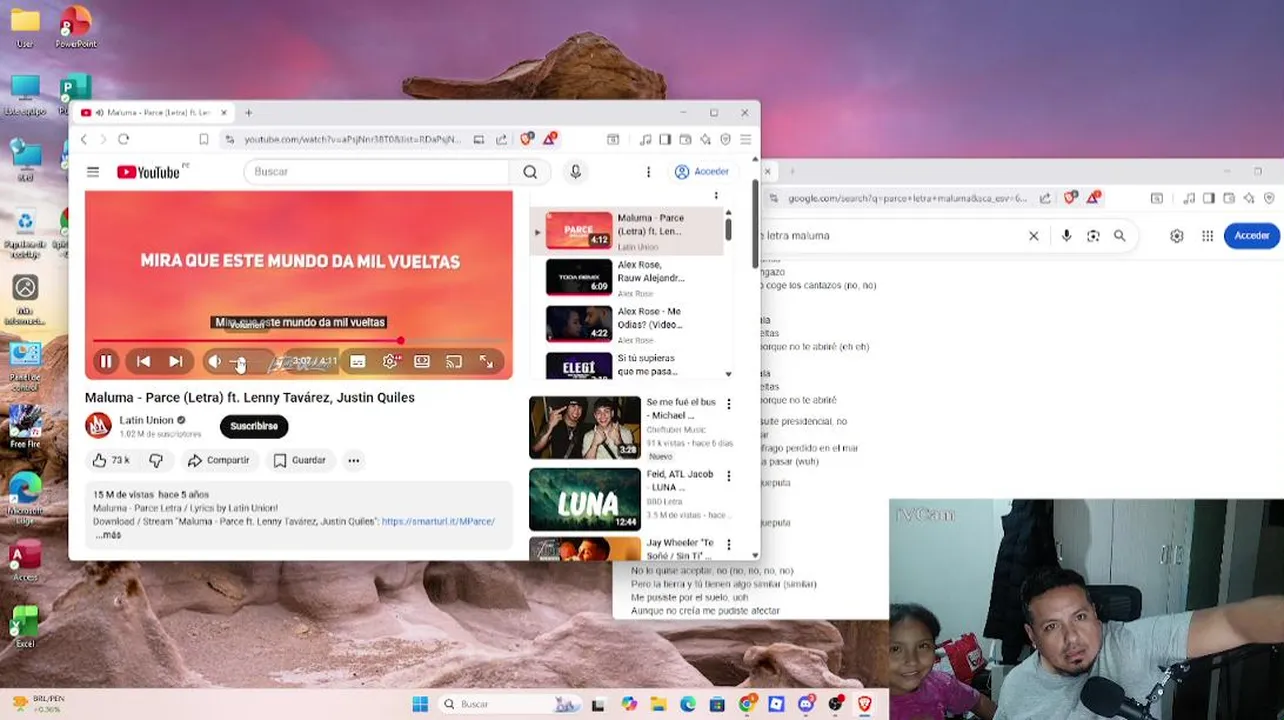Like the video with thumbs up
1284x720 pixels.
point(111,460)
